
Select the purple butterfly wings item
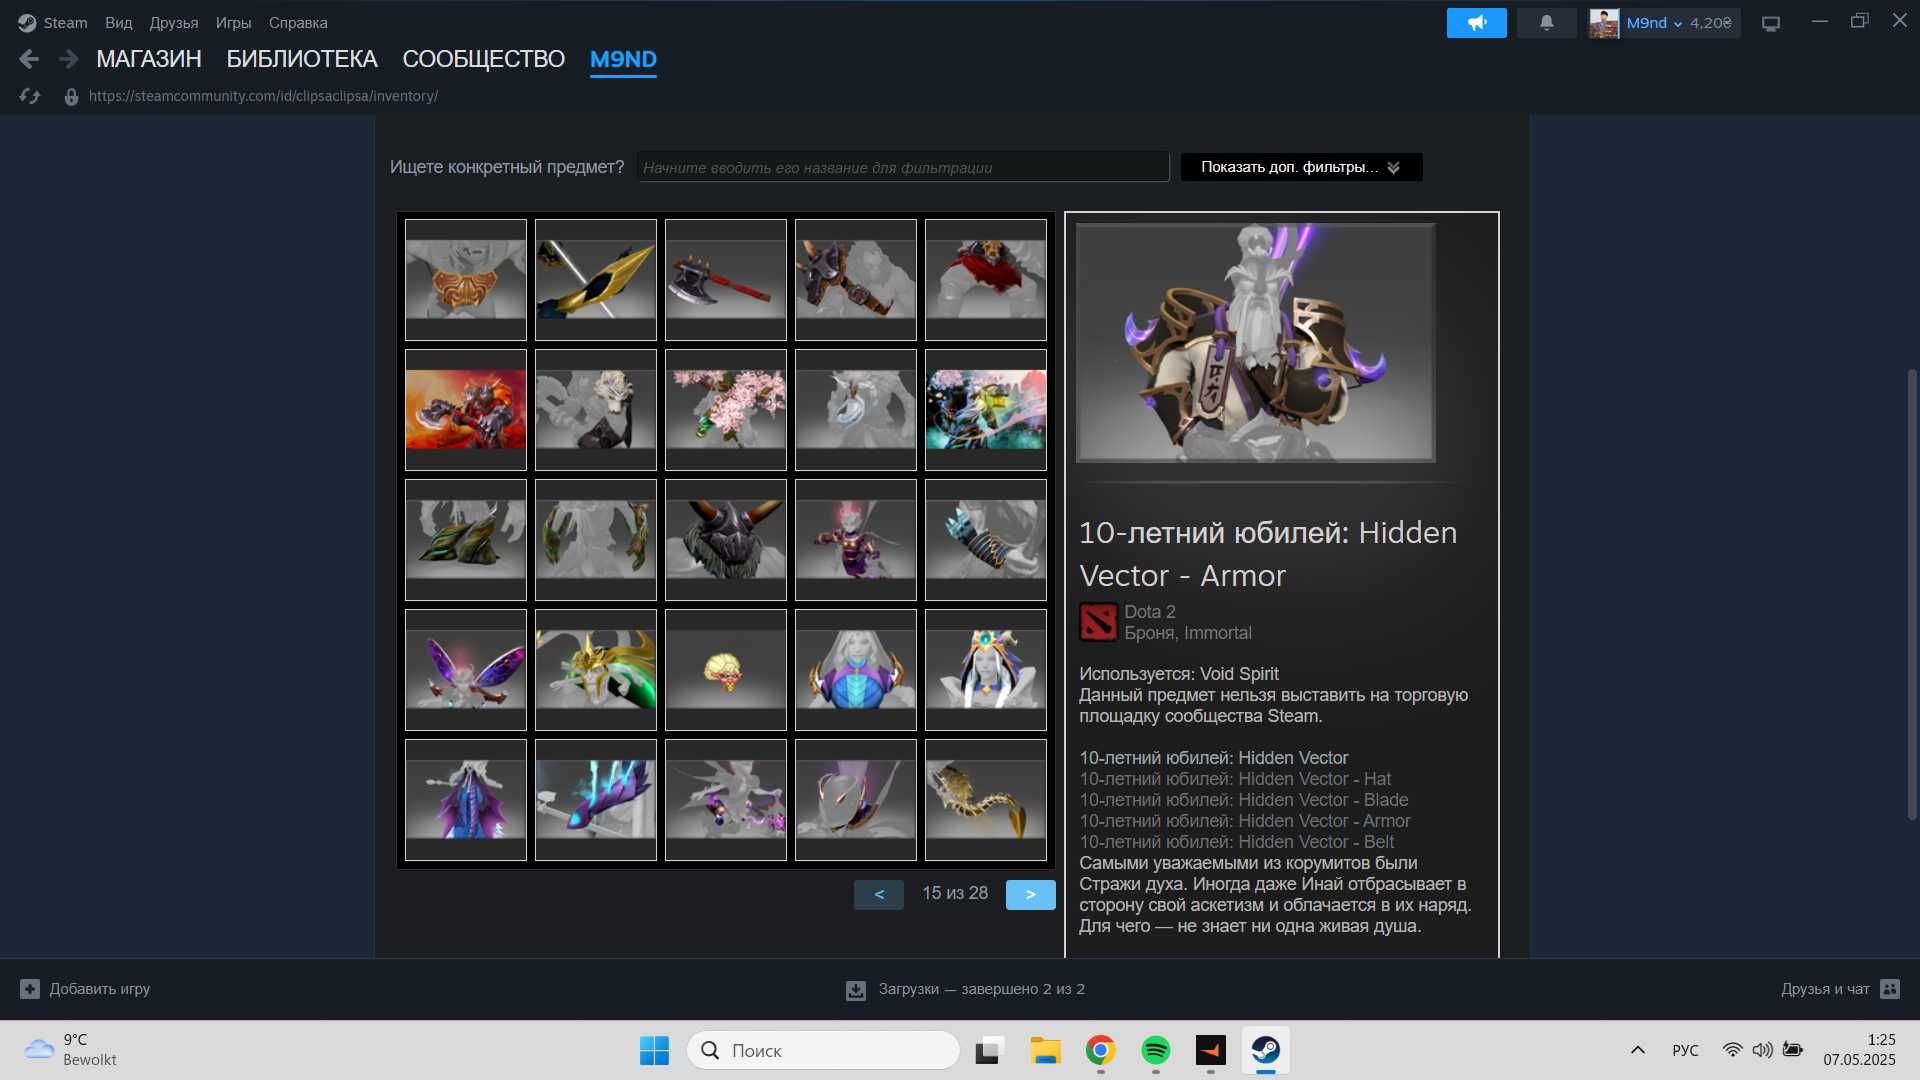466,670
